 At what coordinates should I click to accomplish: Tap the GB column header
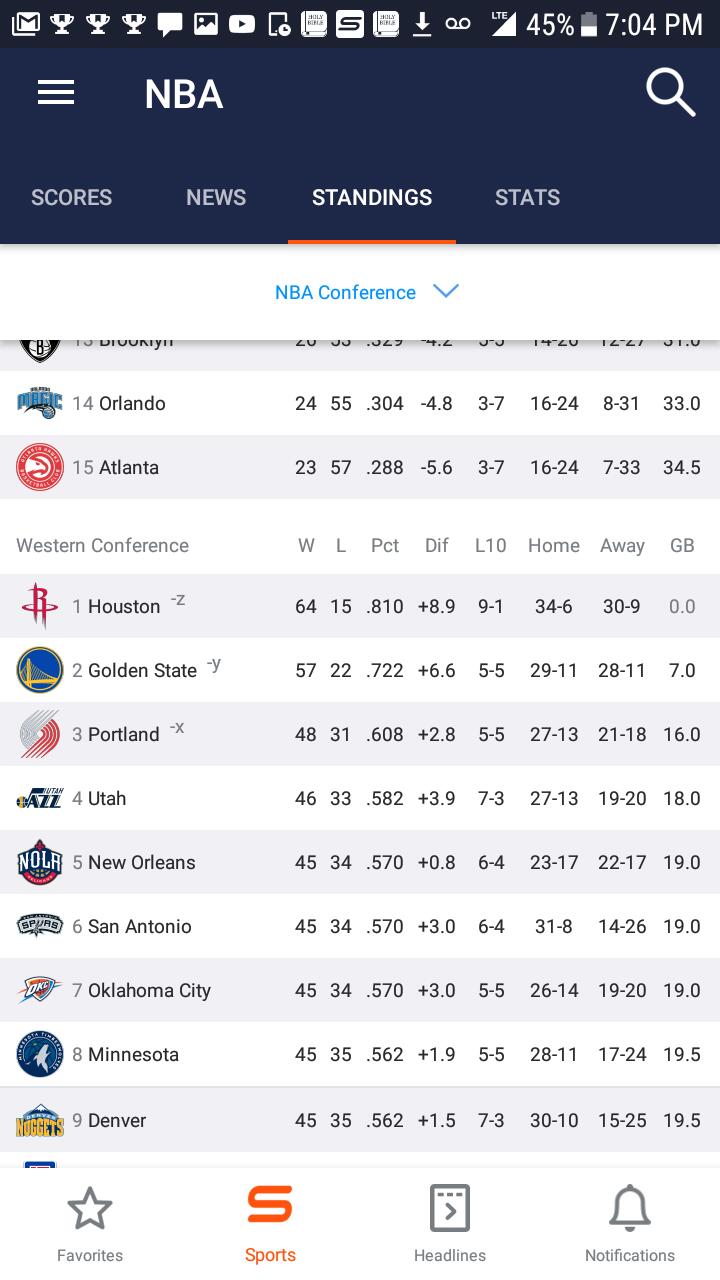pos(682,545)
